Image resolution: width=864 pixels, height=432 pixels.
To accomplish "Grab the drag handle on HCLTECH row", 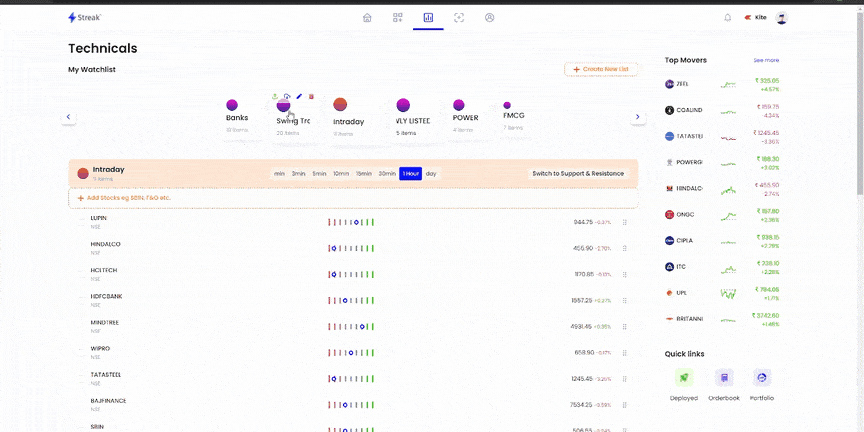I will click(x=625, y=274).
